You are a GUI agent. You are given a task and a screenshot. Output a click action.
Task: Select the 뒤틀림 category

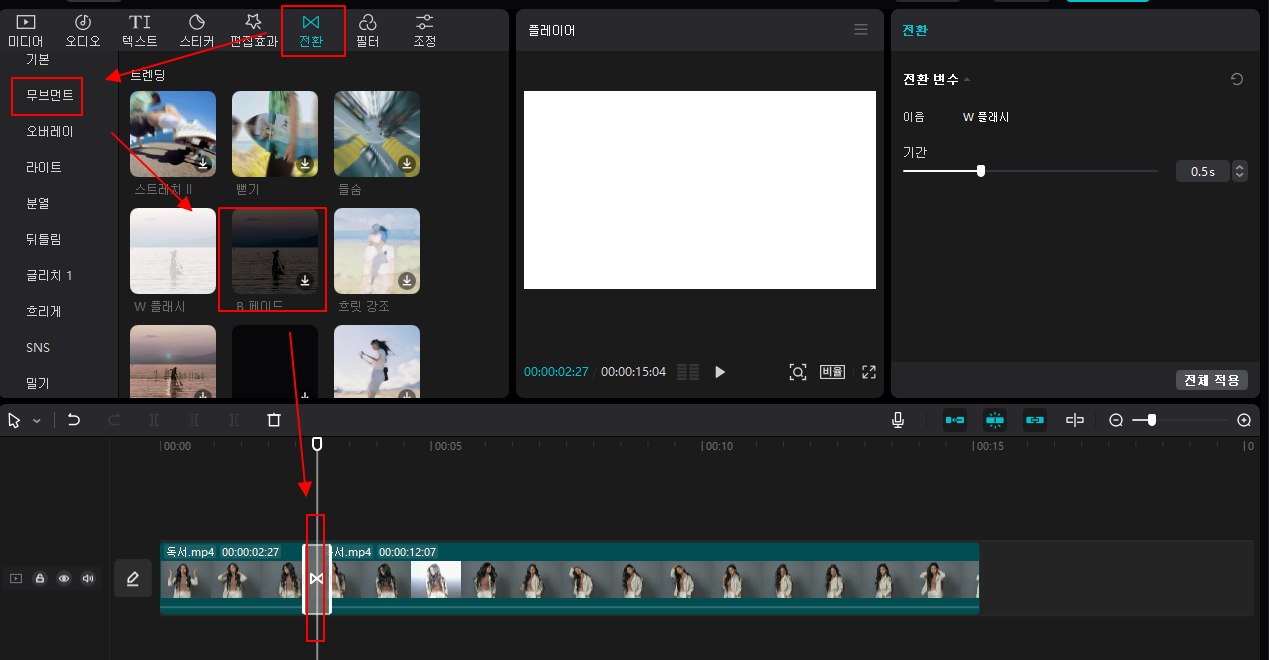pos(44,239)
